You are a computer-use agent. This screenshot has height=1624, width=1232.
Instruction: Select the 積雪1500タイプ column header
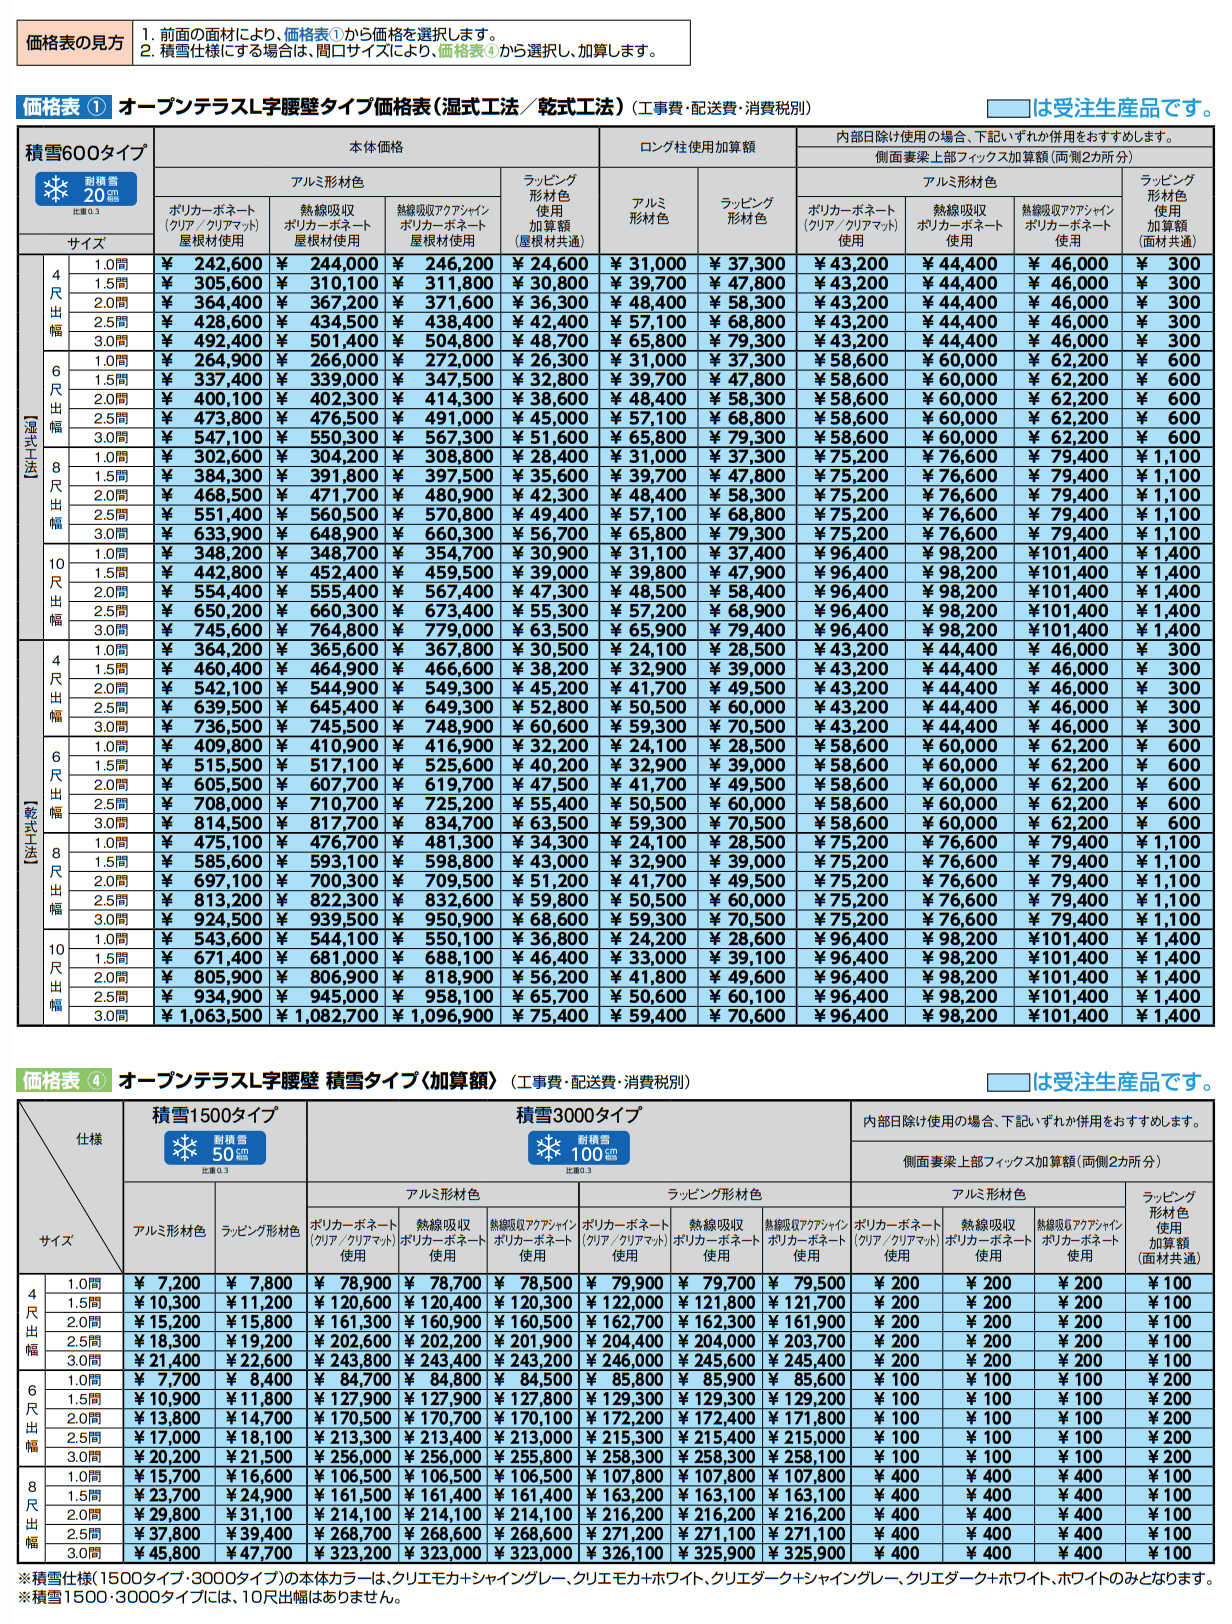[214, 1115]
